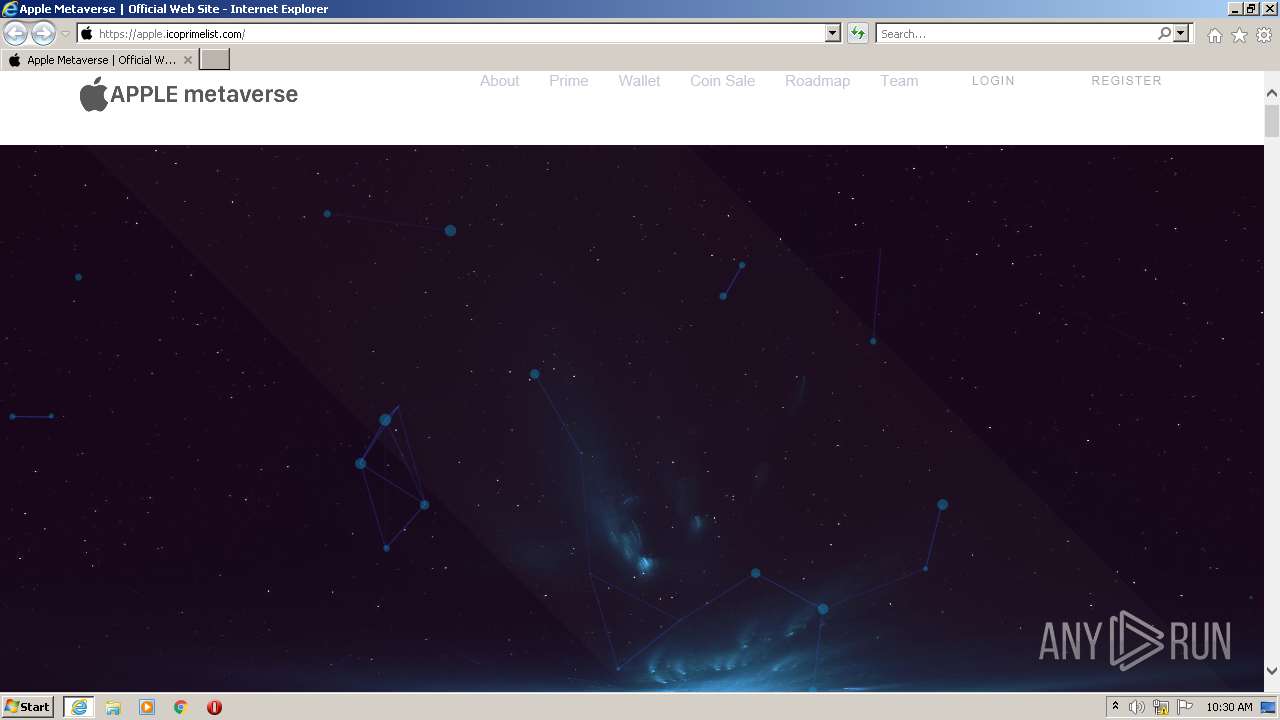Click the browser Forward arrow button

(x=43, y=33)
